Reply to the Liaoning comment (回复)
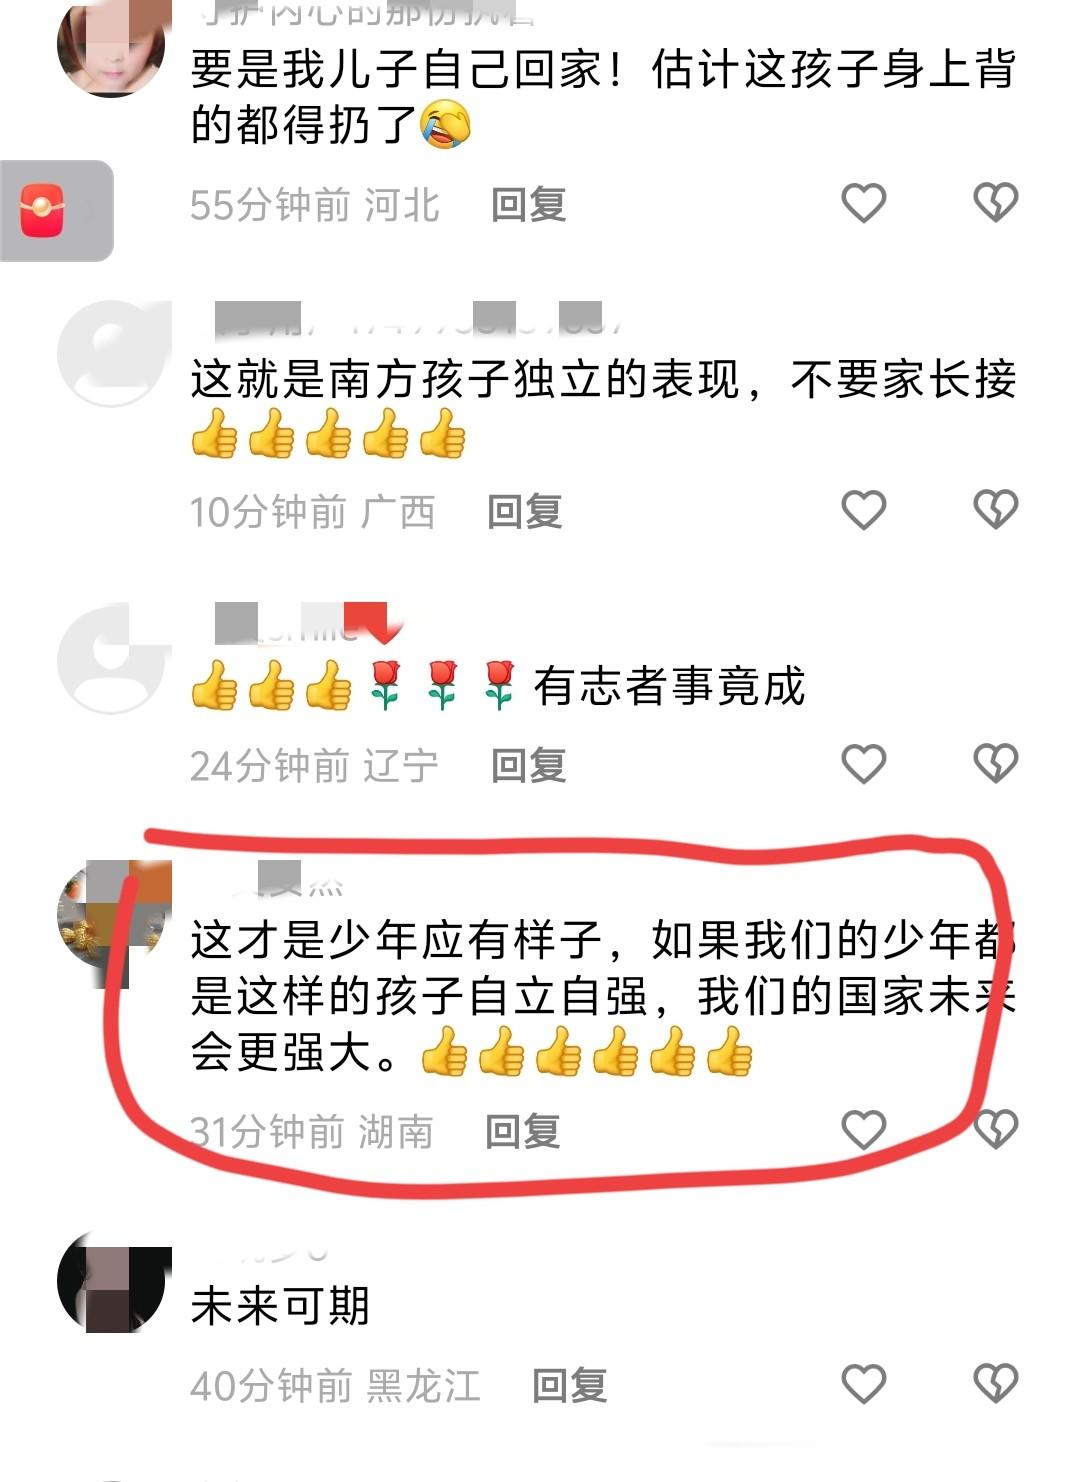The image size is (1080, 1482). pos(529,766)
